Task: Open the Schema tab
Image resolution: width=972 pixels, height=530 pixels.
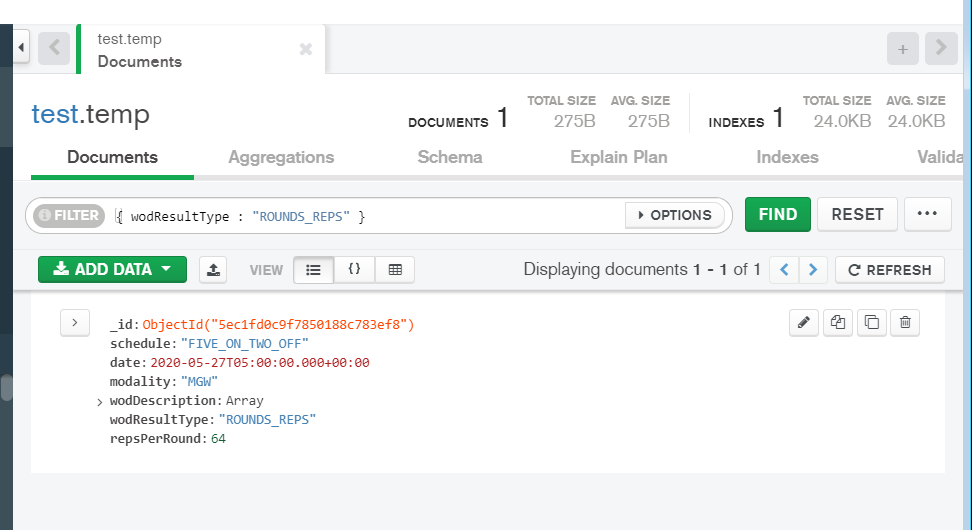Action: [450, 157]
